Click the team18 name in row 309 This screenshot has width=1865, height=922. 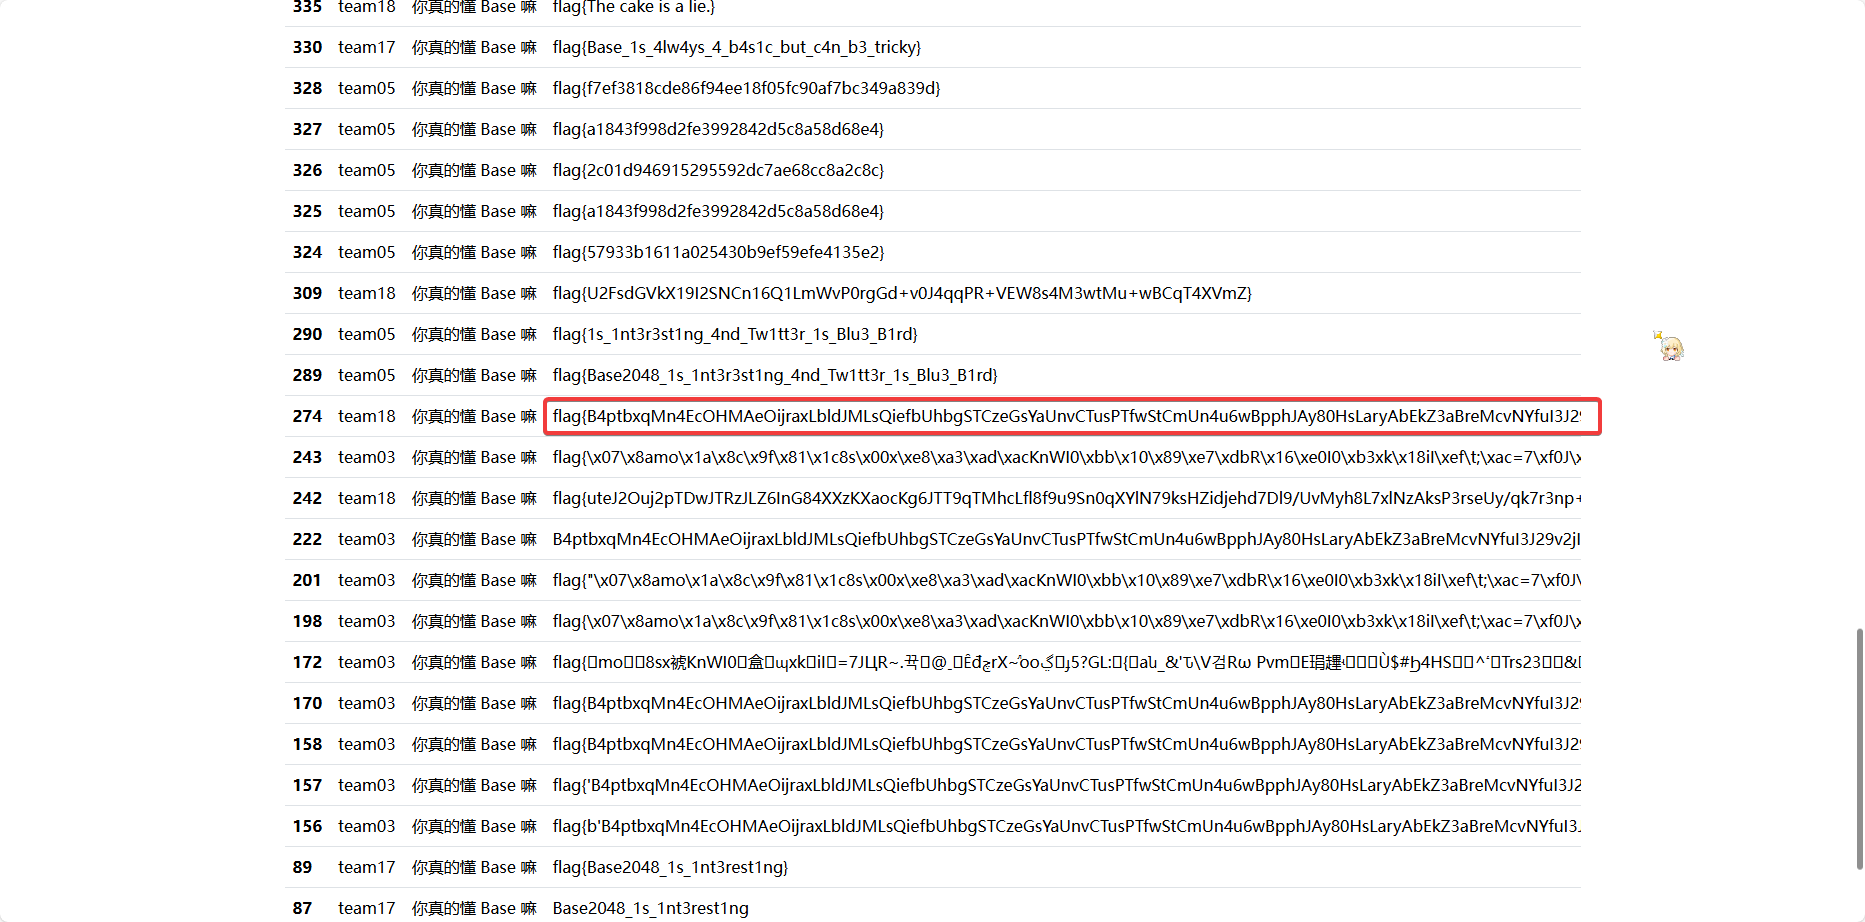tap(366, 293)
